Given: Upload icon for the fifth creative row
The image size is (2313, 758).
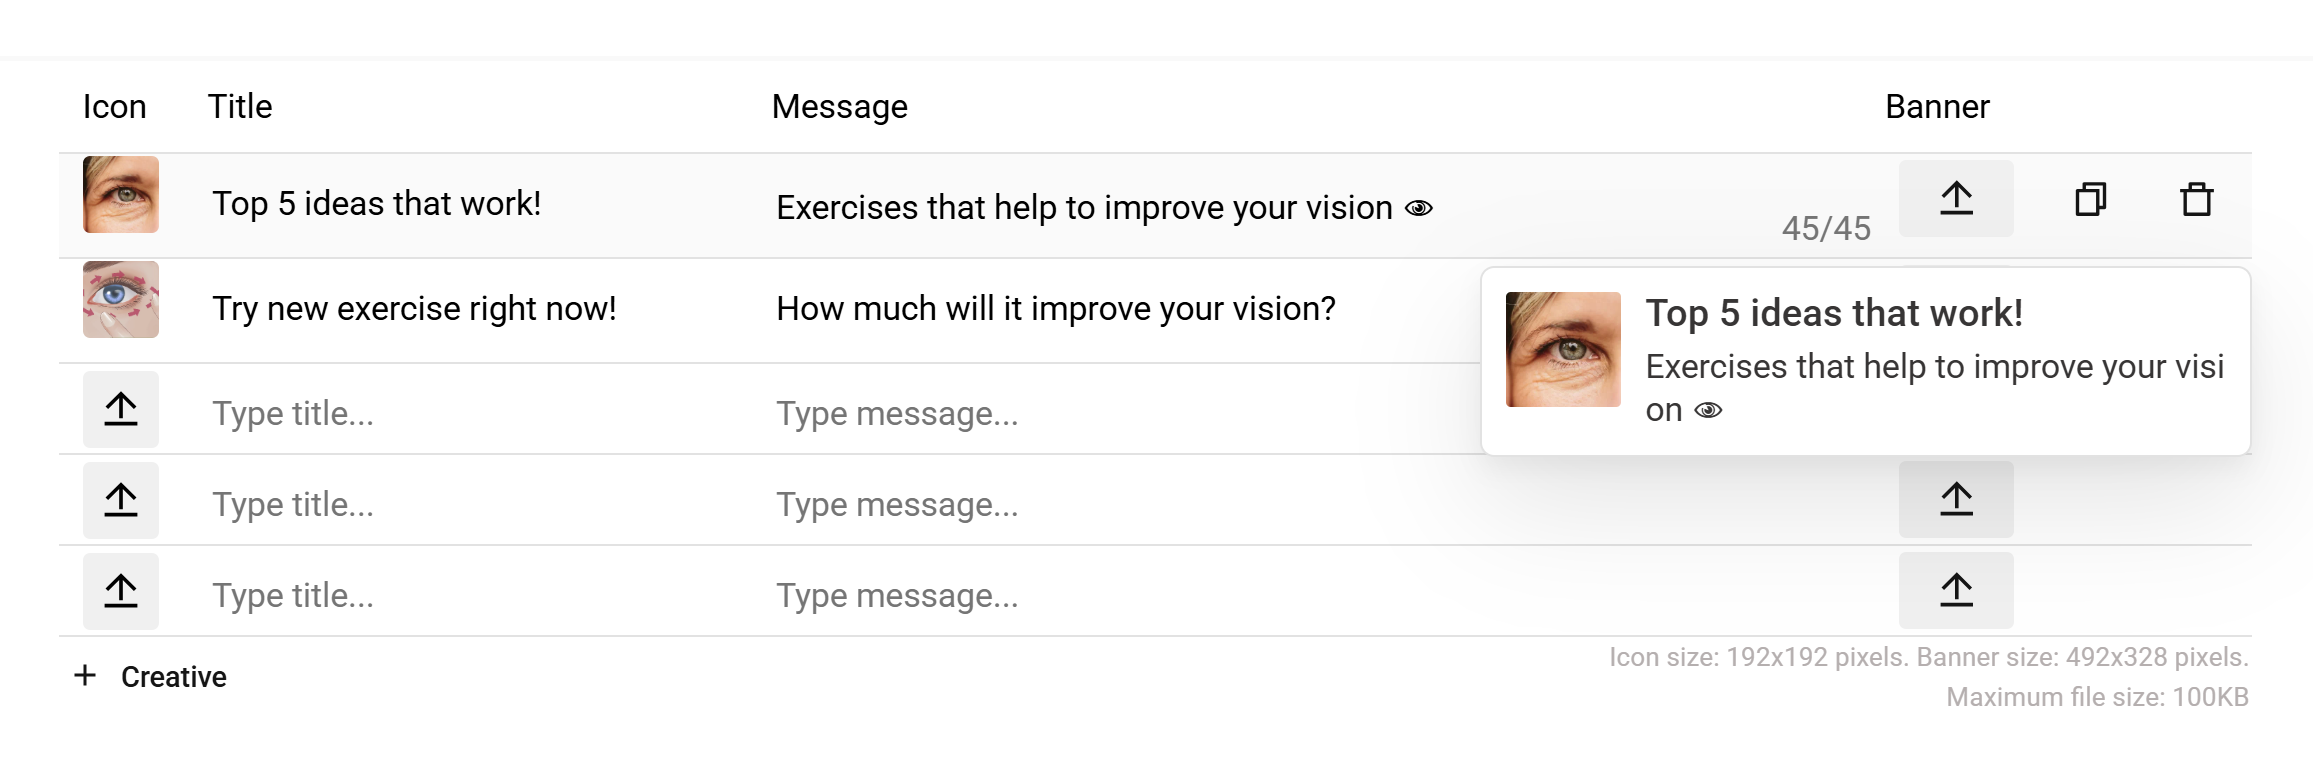Looking at the screenshot, I should click(121, 591).
